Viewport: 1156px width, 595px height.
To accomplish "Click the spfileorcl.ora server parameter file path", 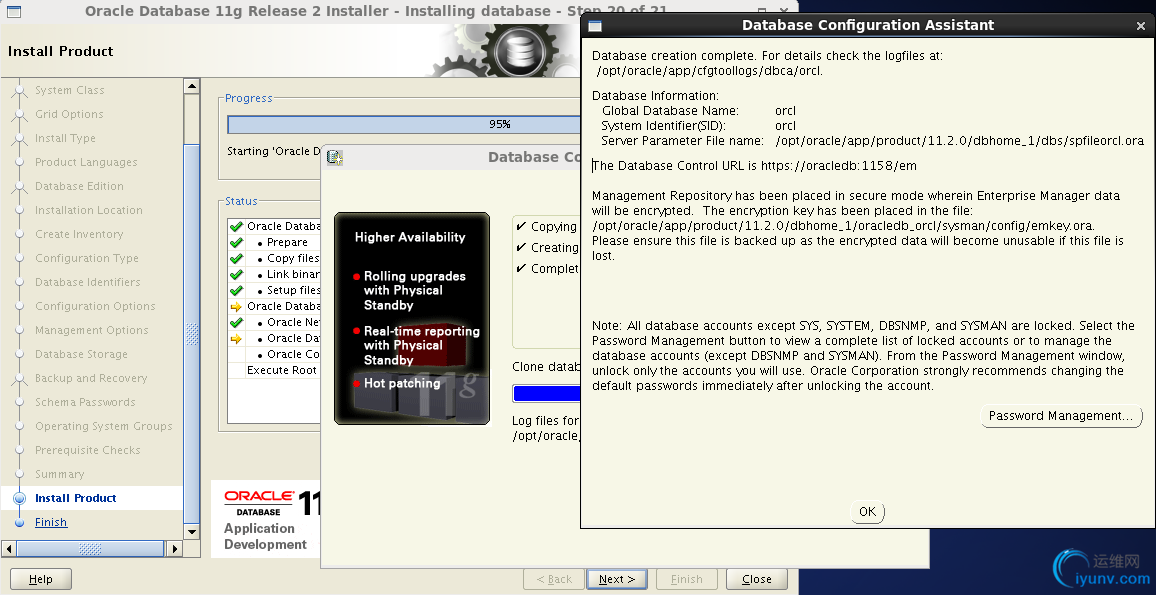I will coord(959,141).
